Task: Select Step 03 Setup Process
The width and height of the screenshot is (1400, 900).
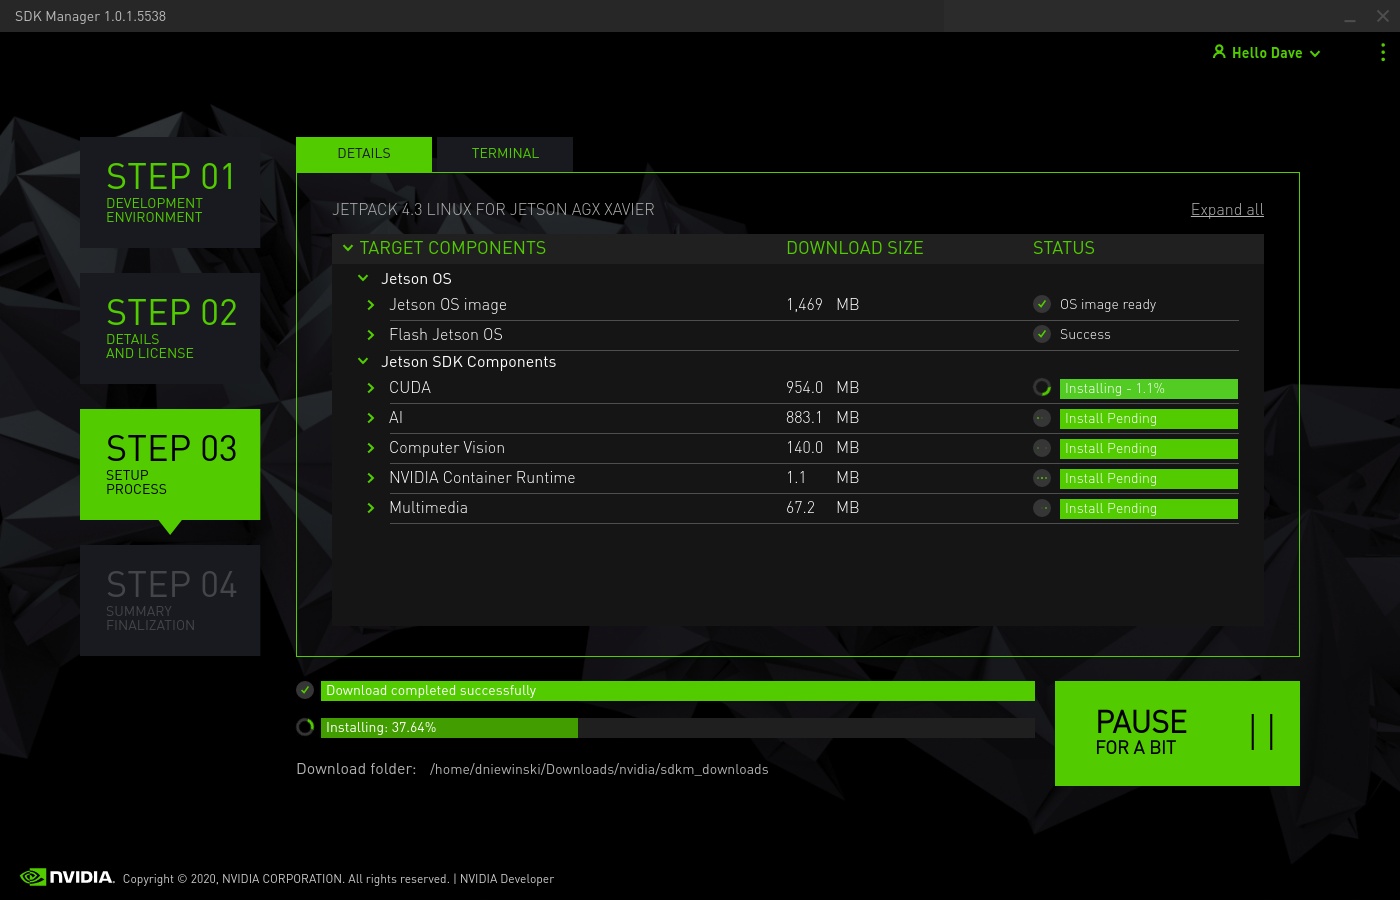Action: pos(170,464)
